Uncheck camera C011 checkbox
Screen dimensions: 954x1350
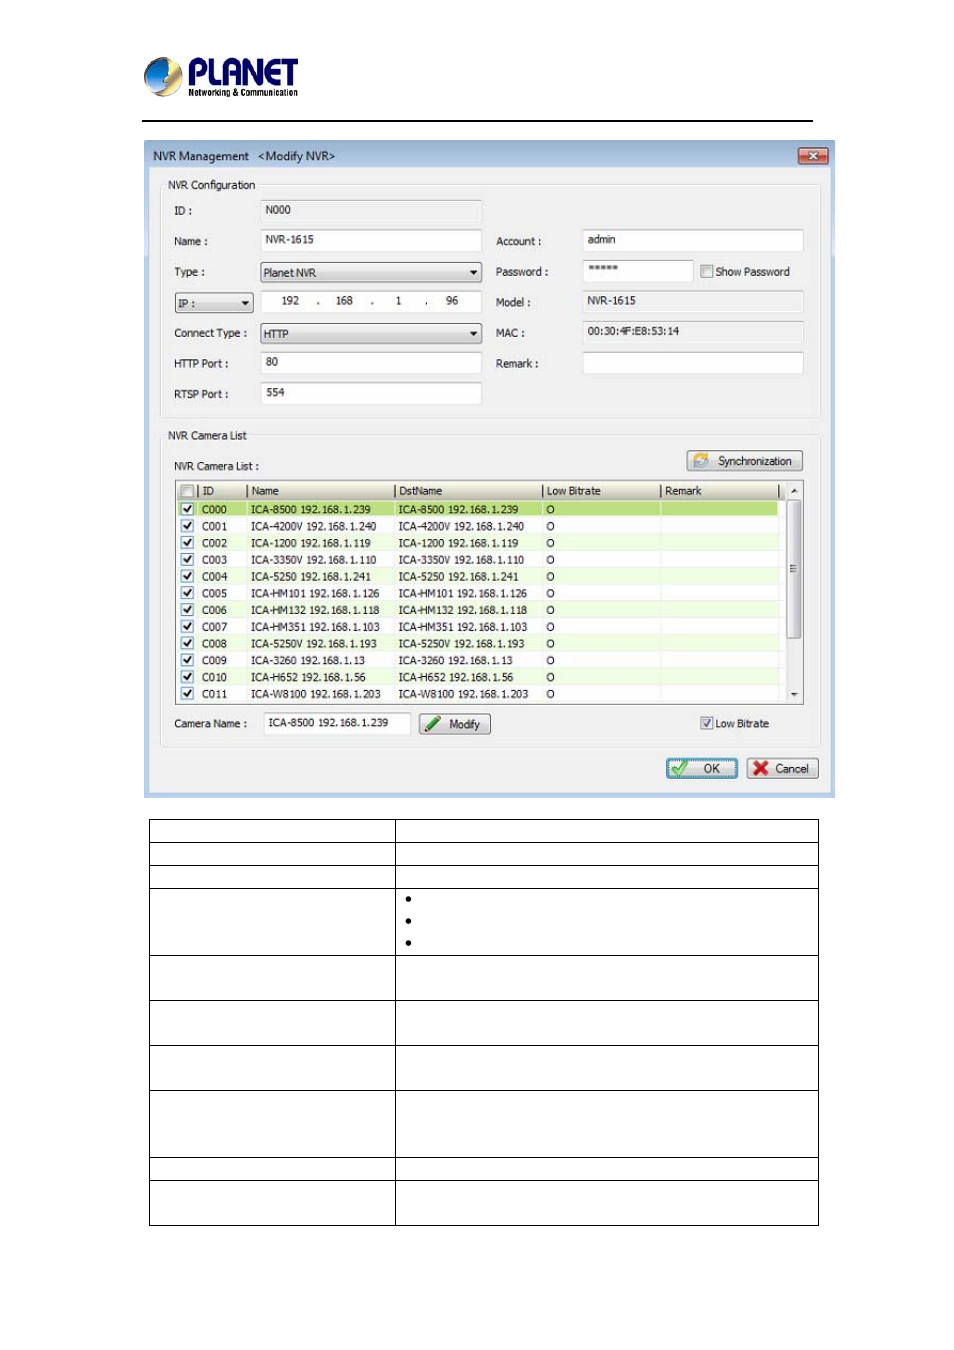(x=187, y=693)
